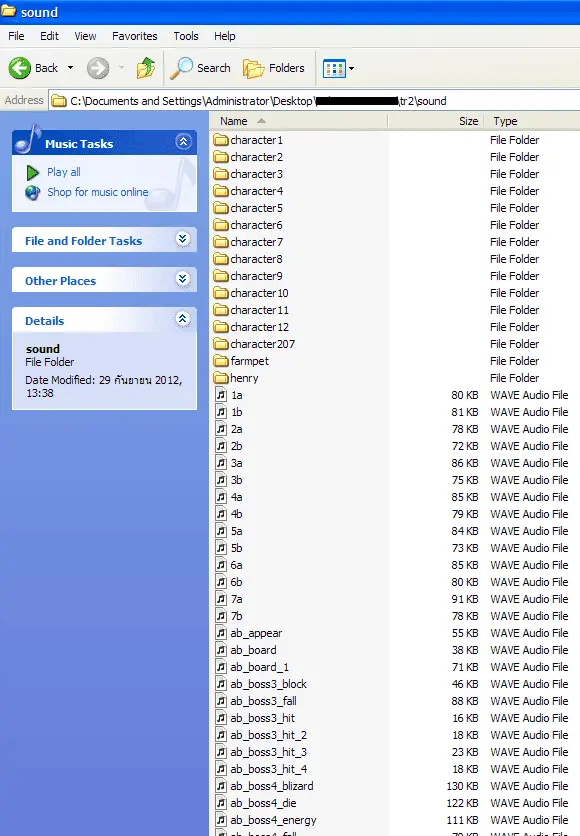Open the Help menu
The image size is (580, 836).
(224, 36)
